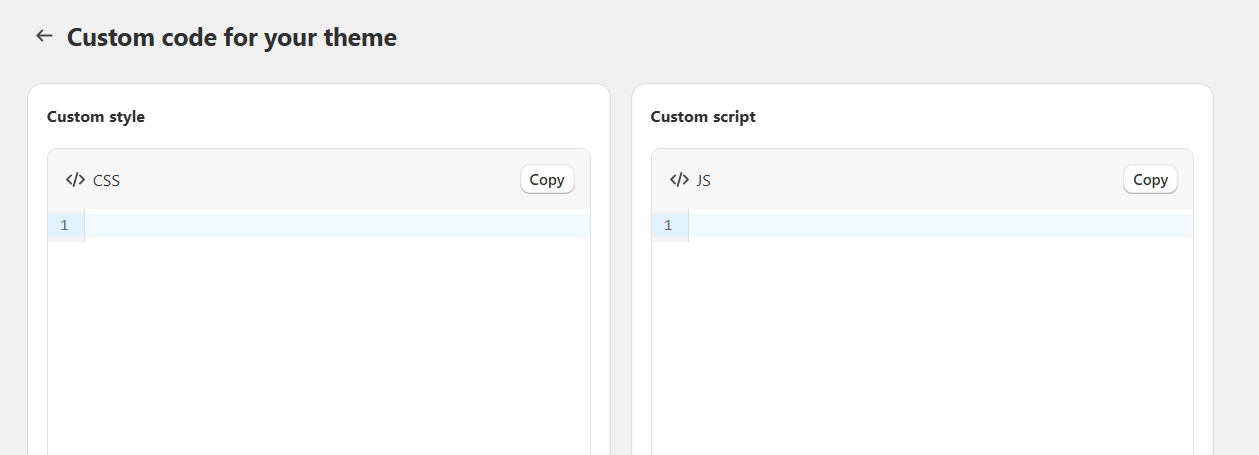The height and width of the screenshot is (455, 1259).
Task: Click the 'CSS' language label
Action: click(x=107, y=181)
